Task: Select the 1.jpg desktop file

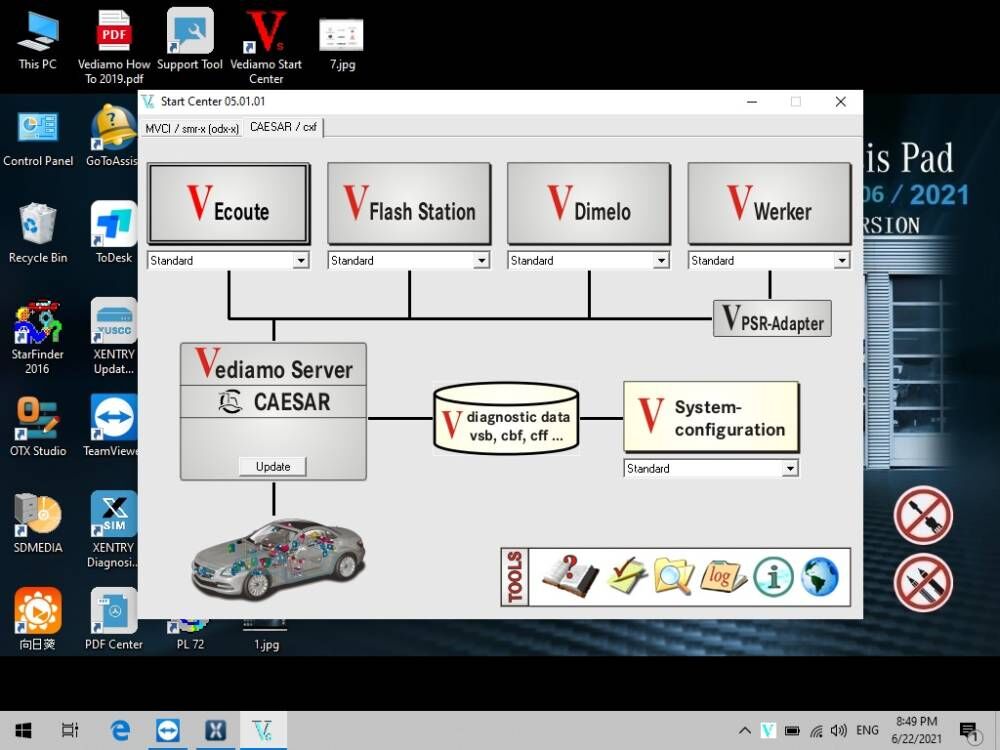Action: pyautogui.click(x=266, y=636)
